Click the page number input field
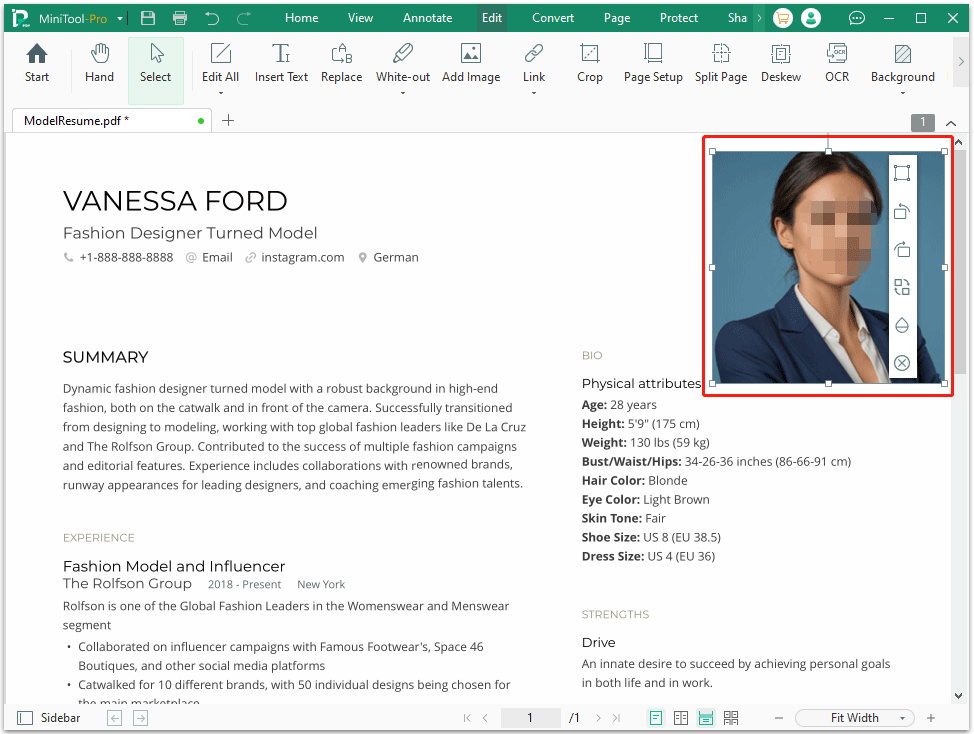The image size is (974, 734). [x=530, y=717]
